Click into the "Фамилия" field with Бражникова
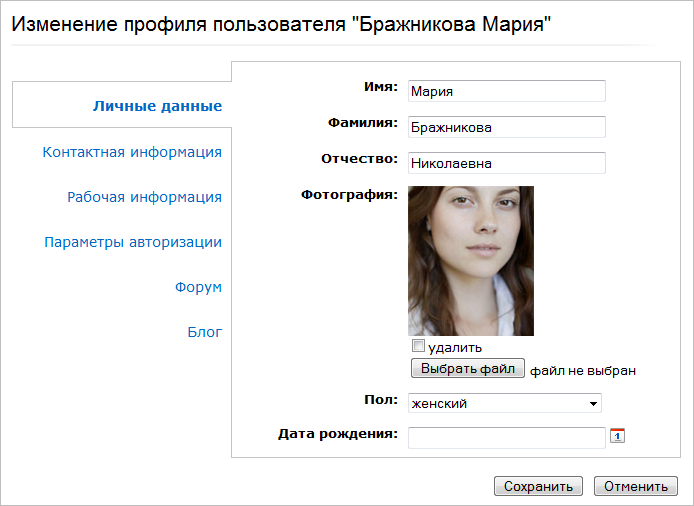The height and width of the screenshot is (506, 694). (507, 127)
